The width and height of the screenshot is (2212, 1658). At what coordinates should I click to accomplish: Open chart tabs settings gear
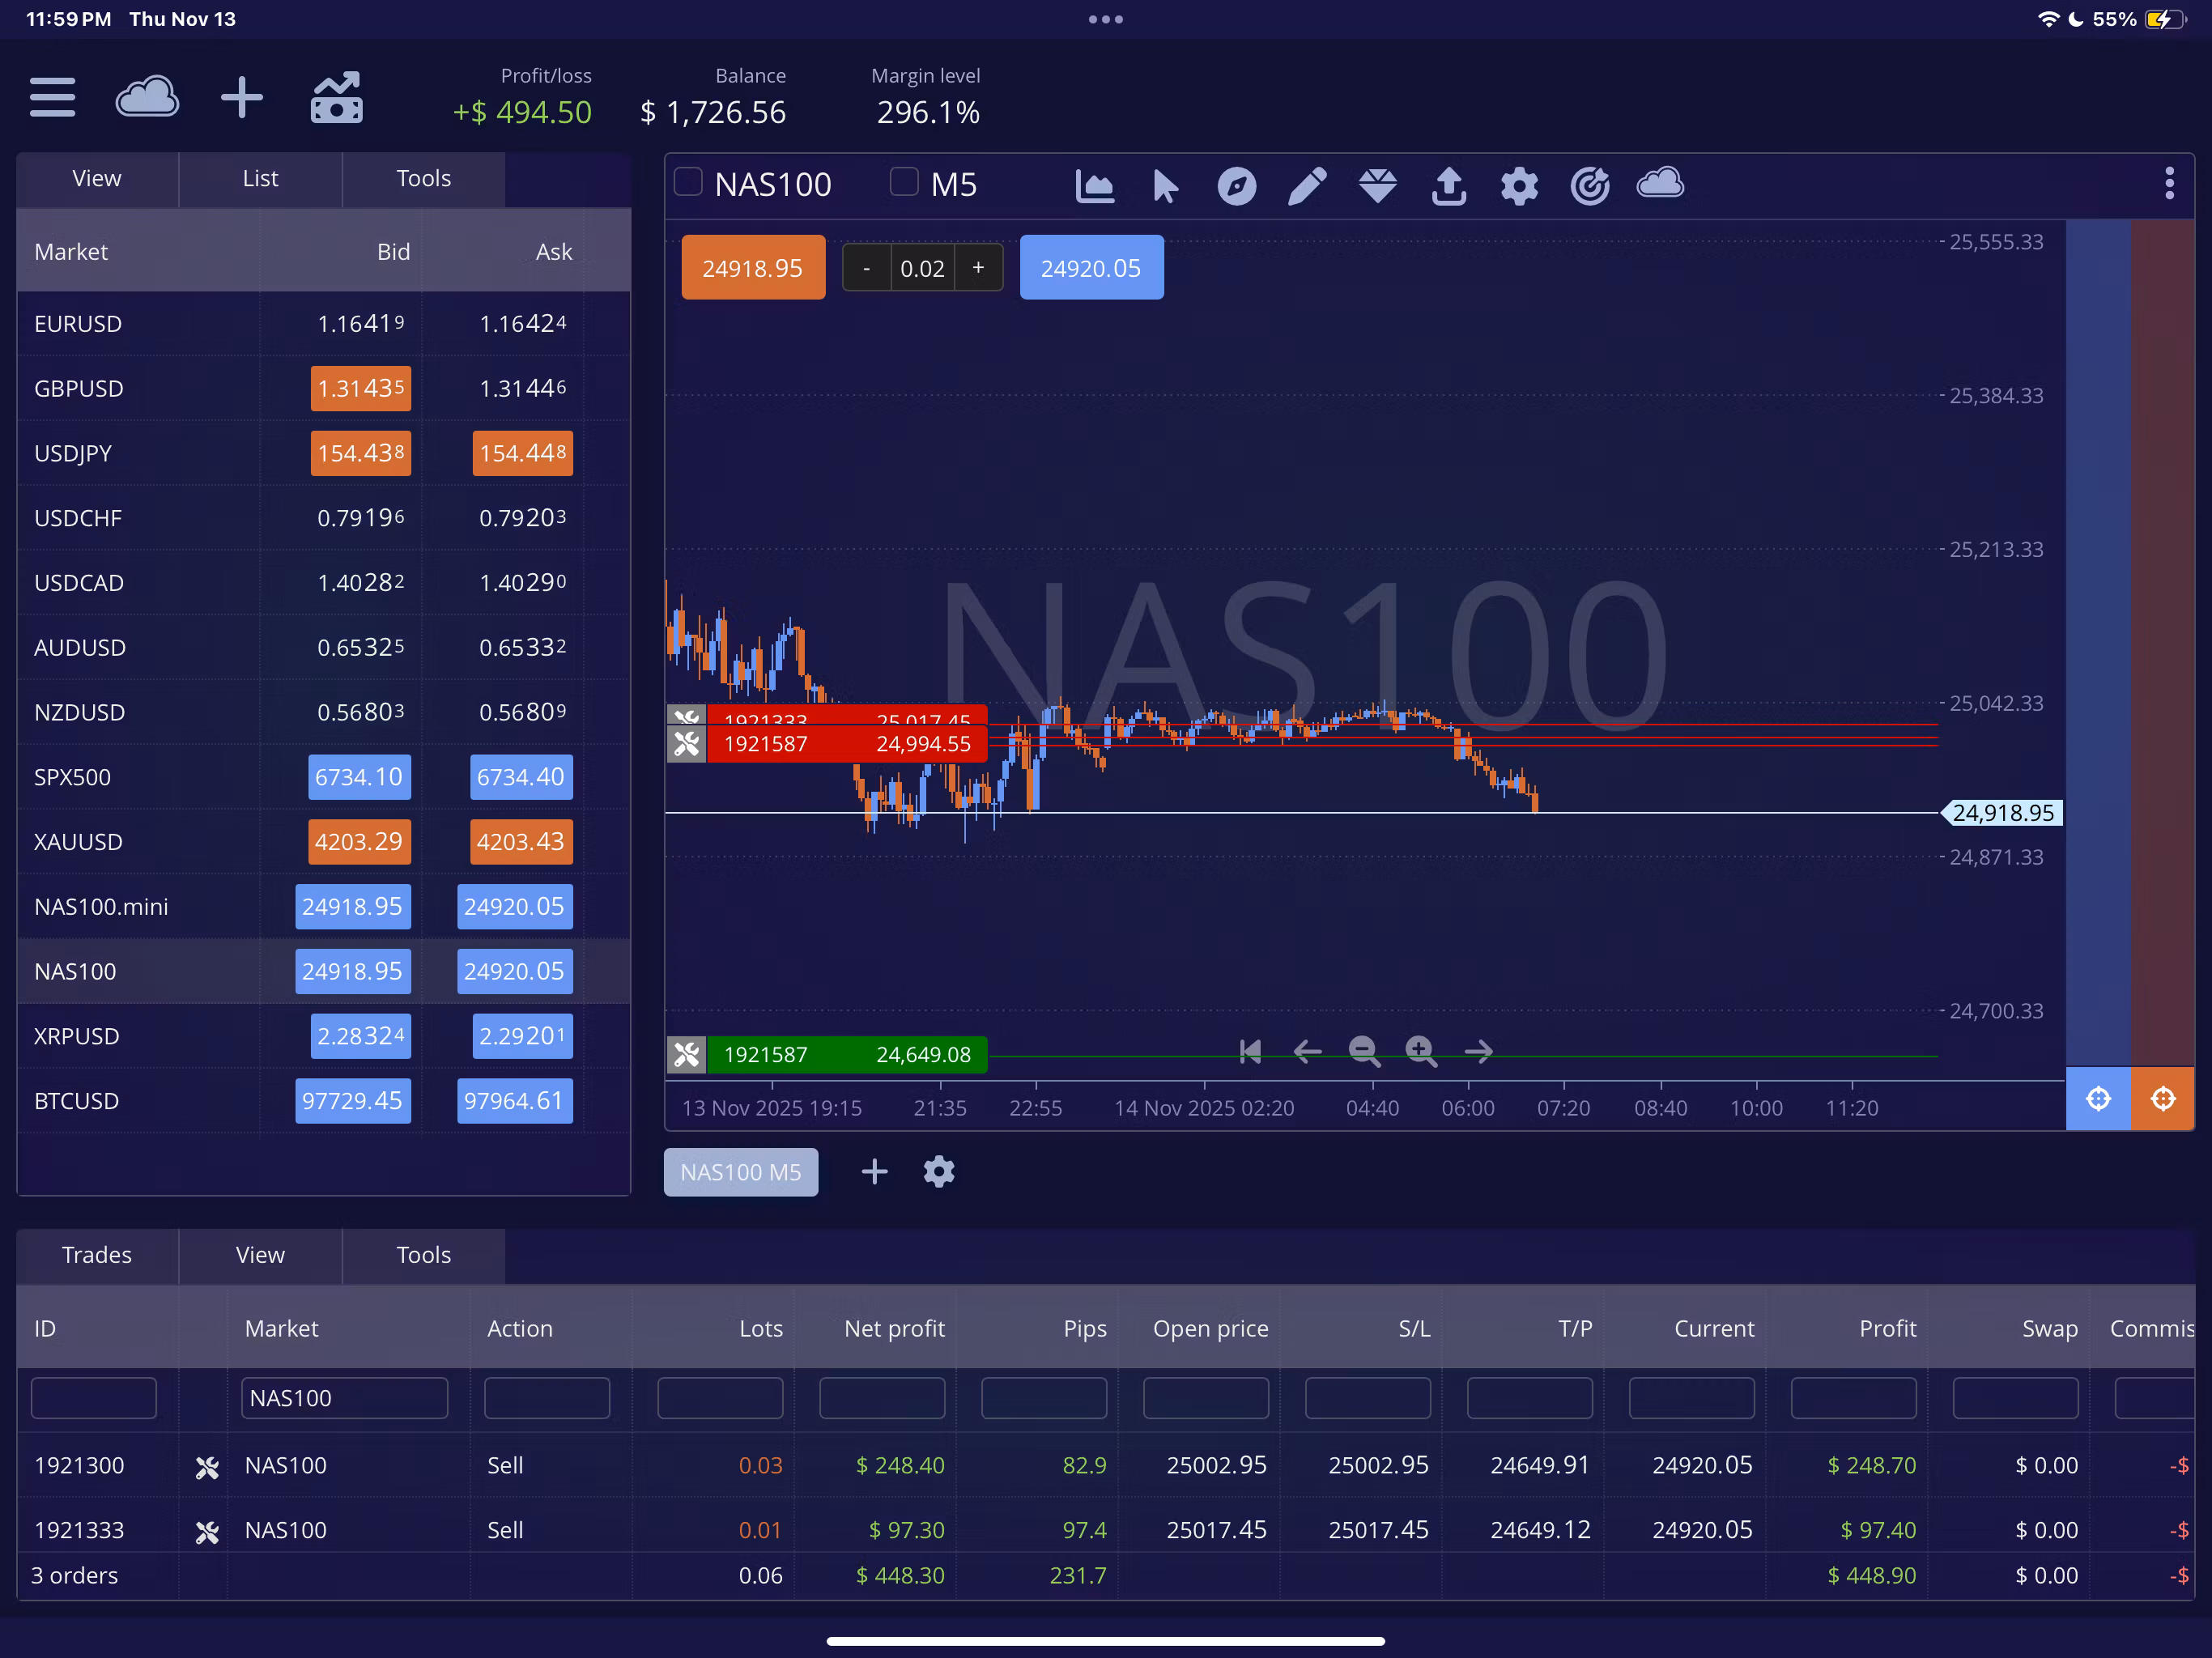(x=938, y=1171)
